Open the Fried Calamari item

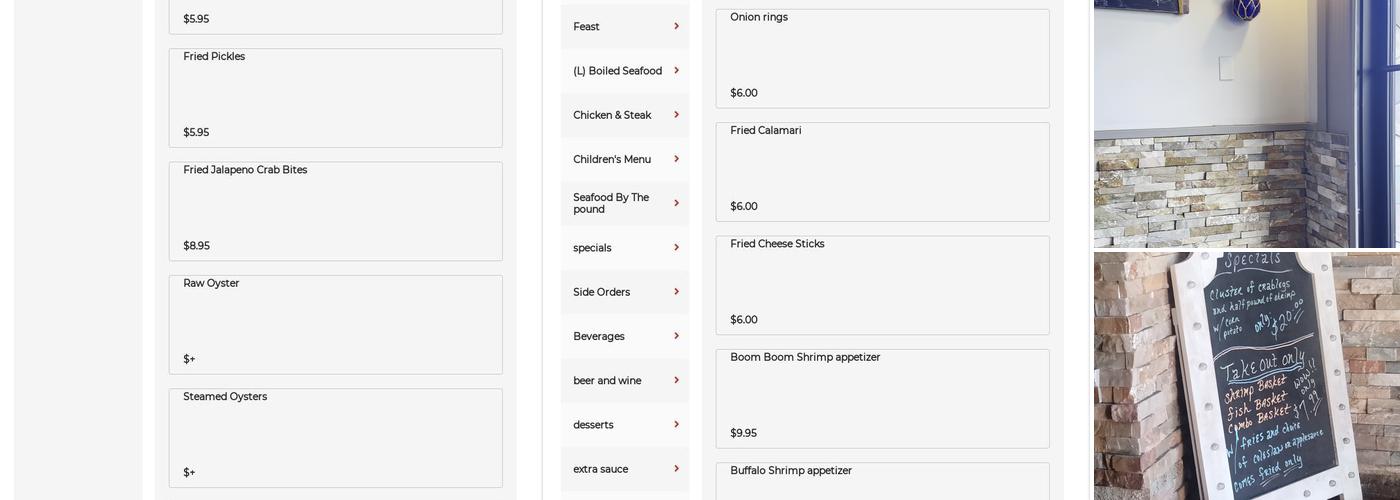click(x=882, y=172)
